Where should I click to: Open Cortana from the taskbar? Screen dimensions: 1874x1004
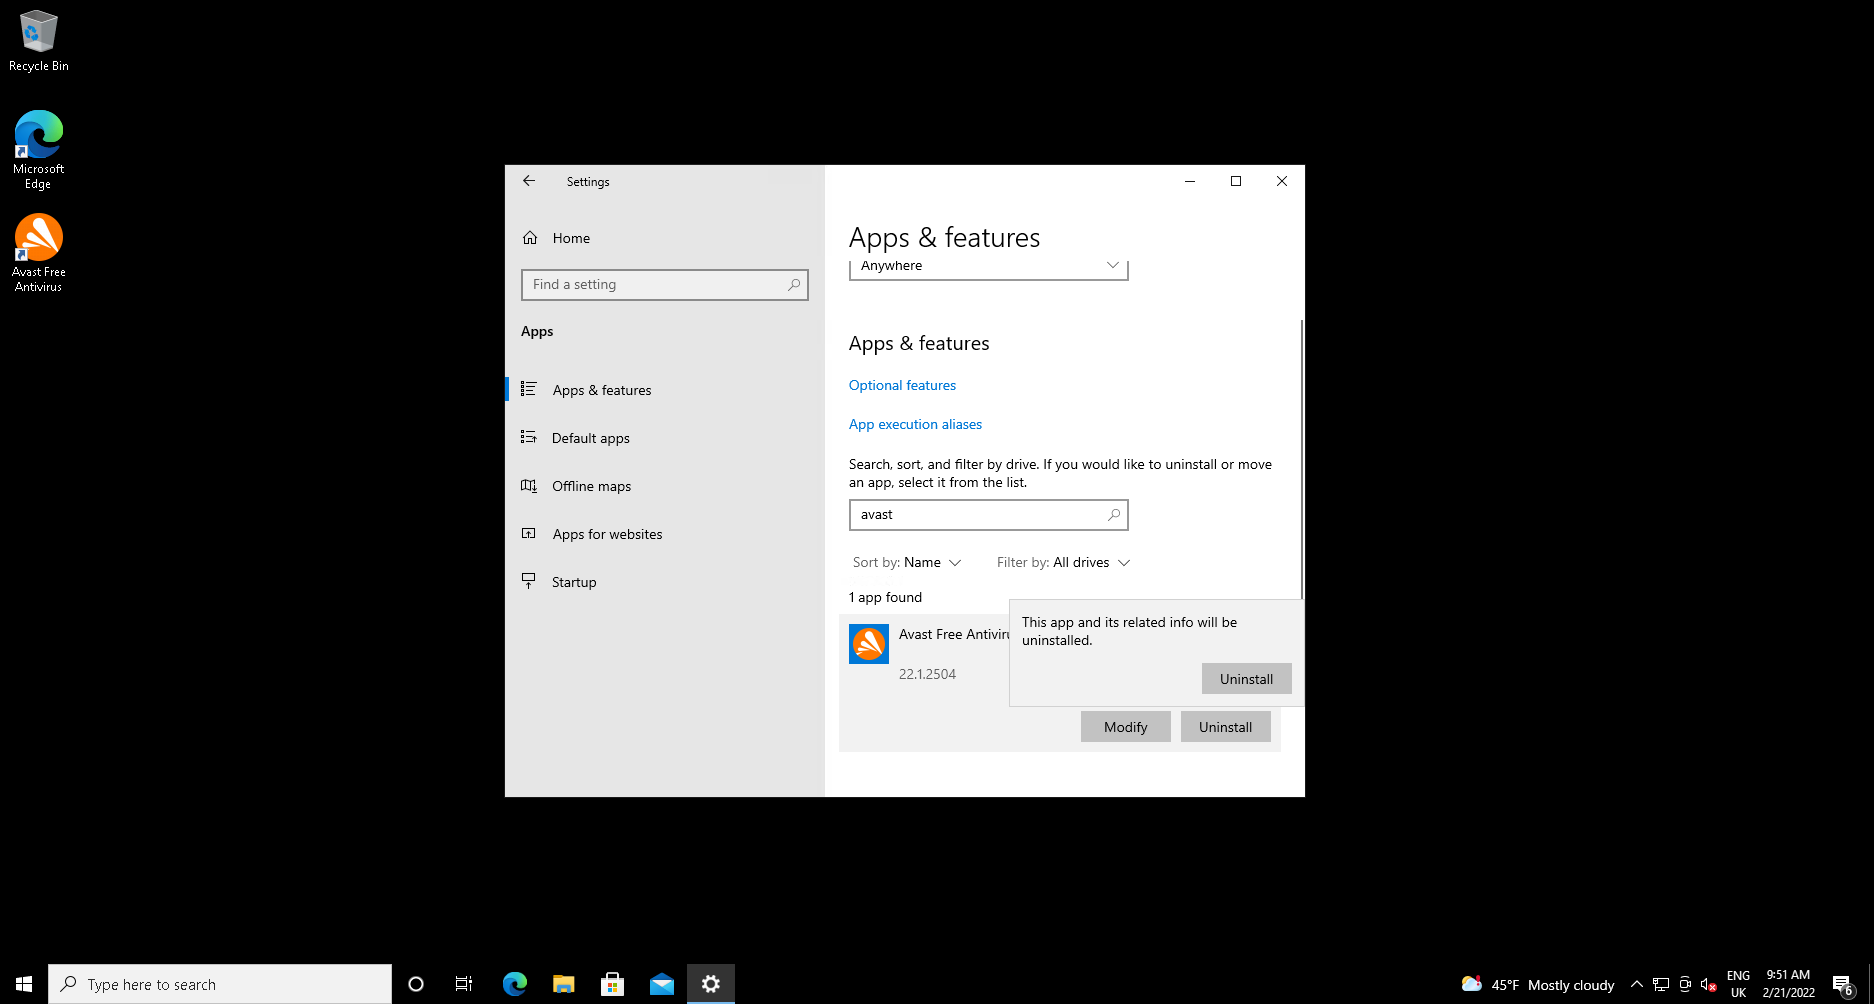416,984
